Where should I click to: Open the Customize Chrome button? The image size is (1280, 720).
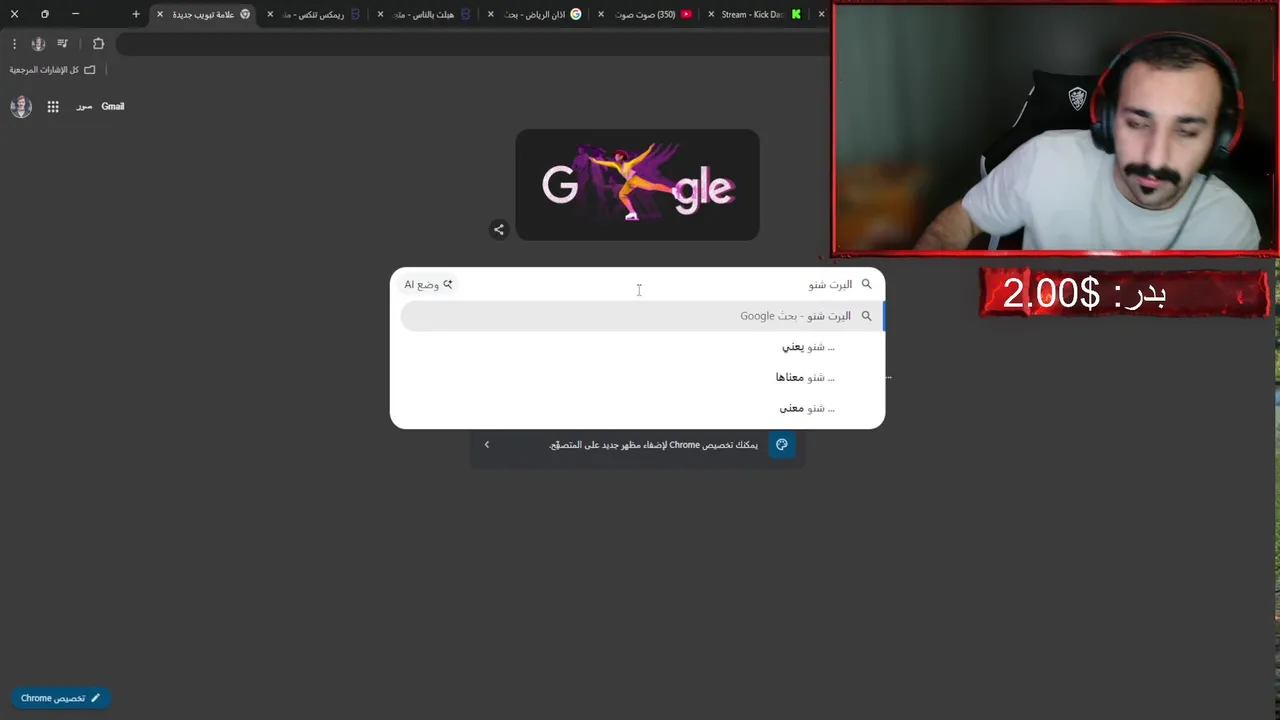(x=60, y=698)
